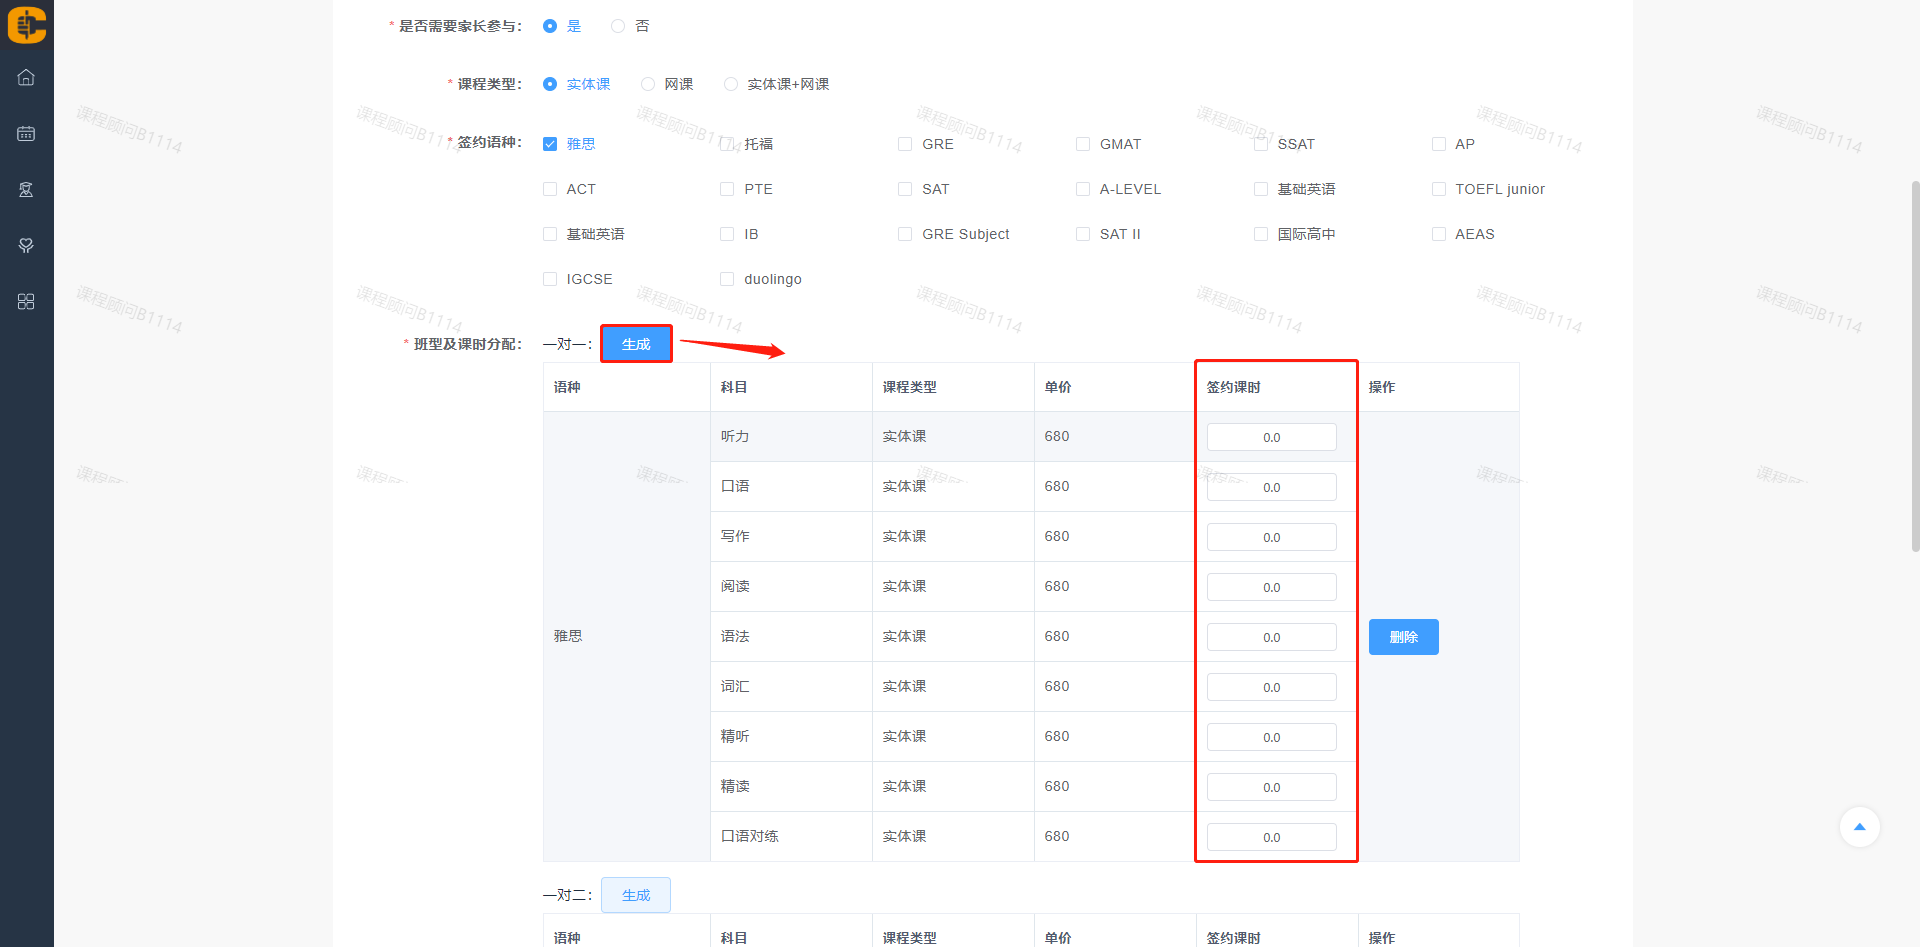This screenshot has width=1920, height=947.
Task: Uncheck the 雅思 language checkbox
Action: (550, 144)
